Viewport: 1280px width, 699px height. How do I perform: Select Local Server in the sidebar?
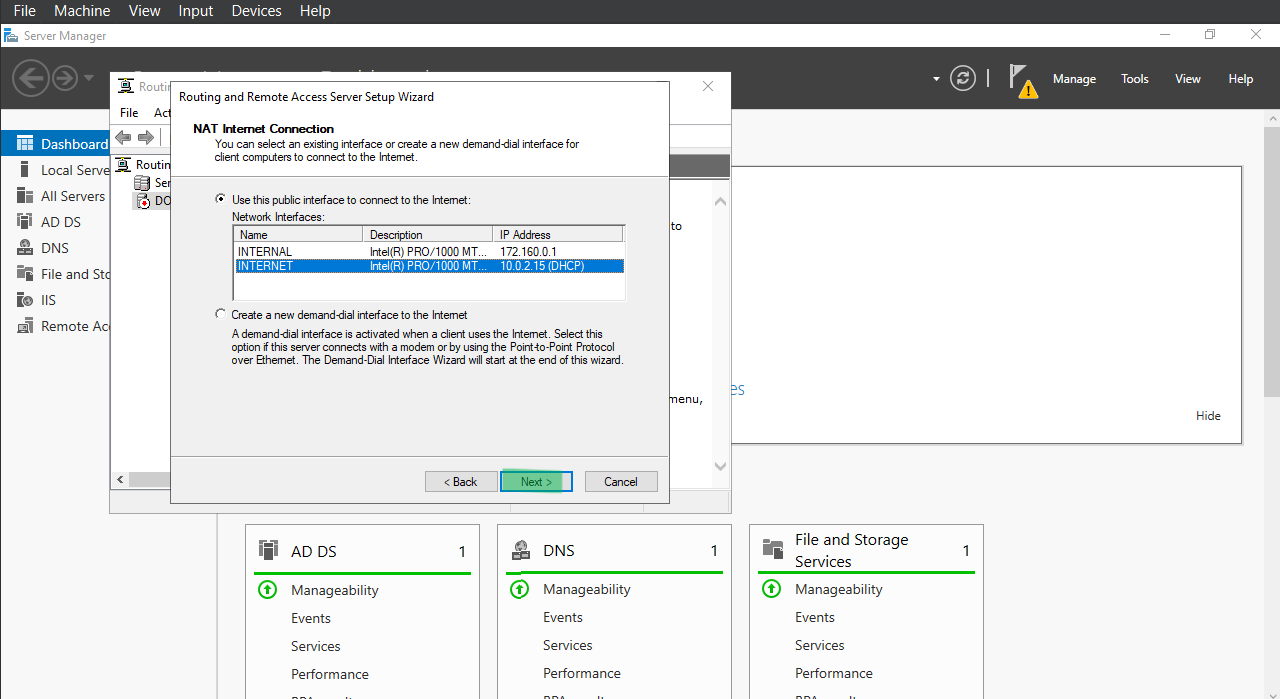(x=55, y=170)
